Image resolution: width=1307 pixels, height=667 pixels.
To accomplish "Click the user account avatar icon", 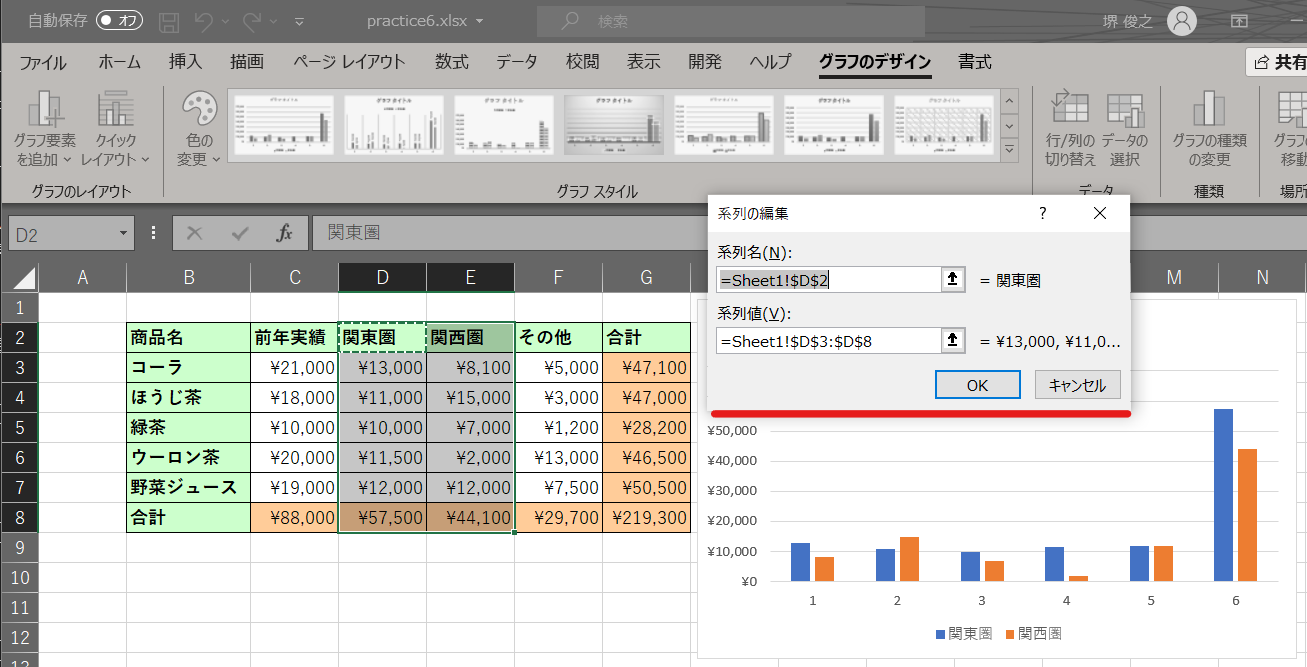I will click(x=1182, y=20).
